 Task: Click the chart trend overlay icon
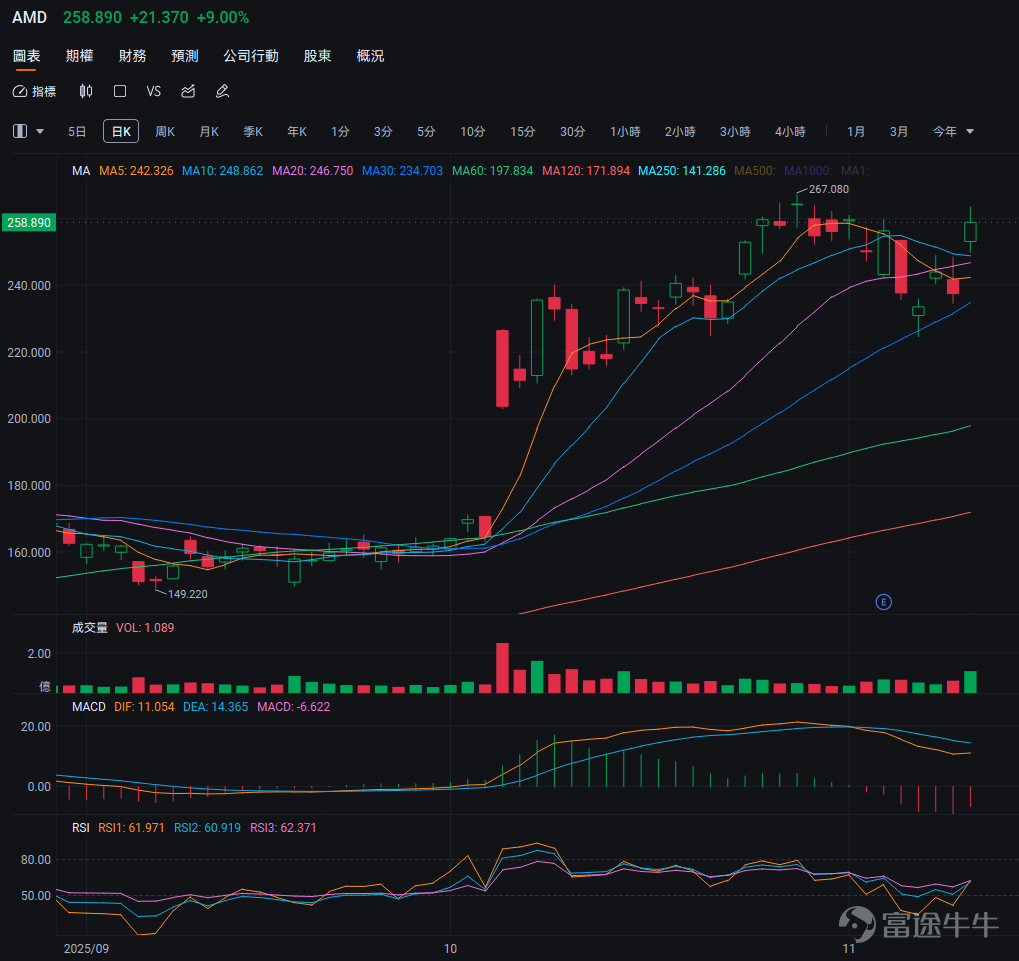(x=188, y=92)
